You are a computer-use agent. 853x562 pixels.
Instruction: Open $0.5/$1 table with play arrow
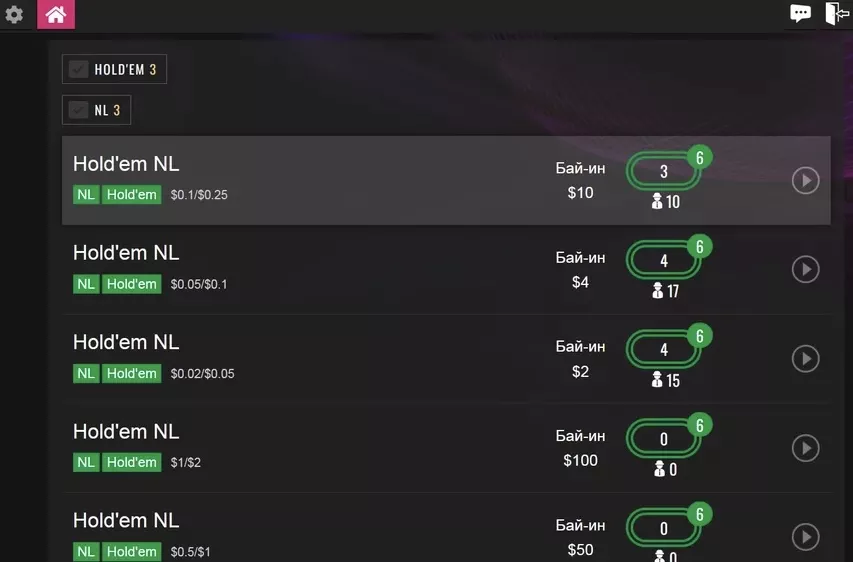tap(806, 537)
